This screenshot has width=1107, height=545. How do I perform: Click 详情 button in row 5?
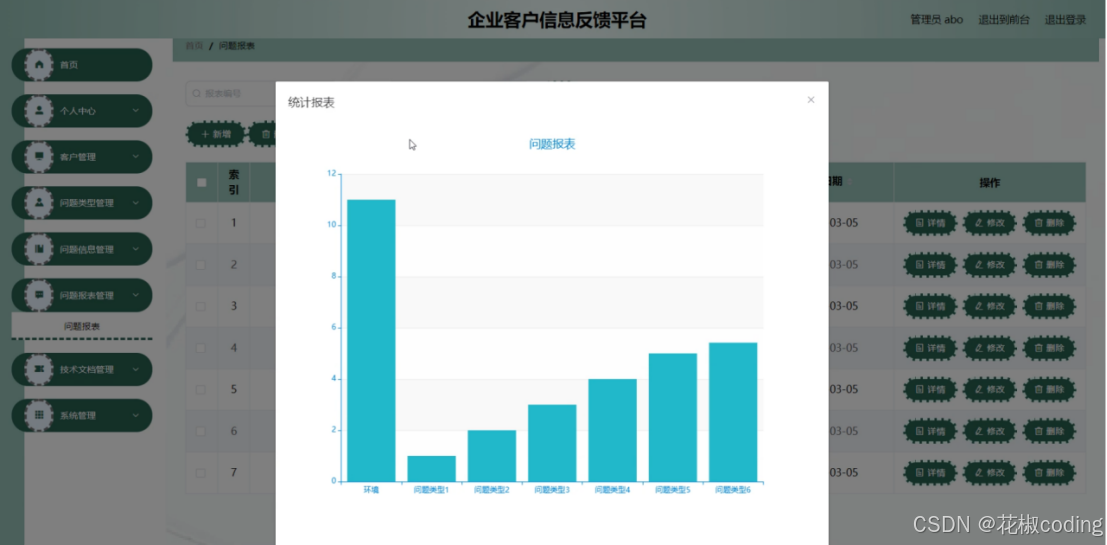point(930,390)
